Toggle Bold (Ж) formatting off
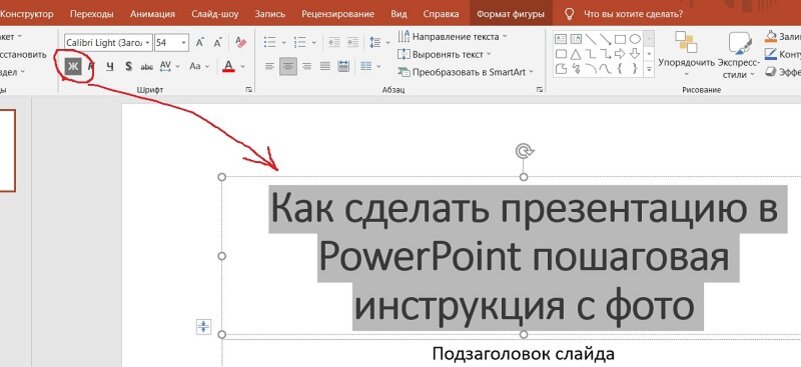 click(x=73, y=66)
